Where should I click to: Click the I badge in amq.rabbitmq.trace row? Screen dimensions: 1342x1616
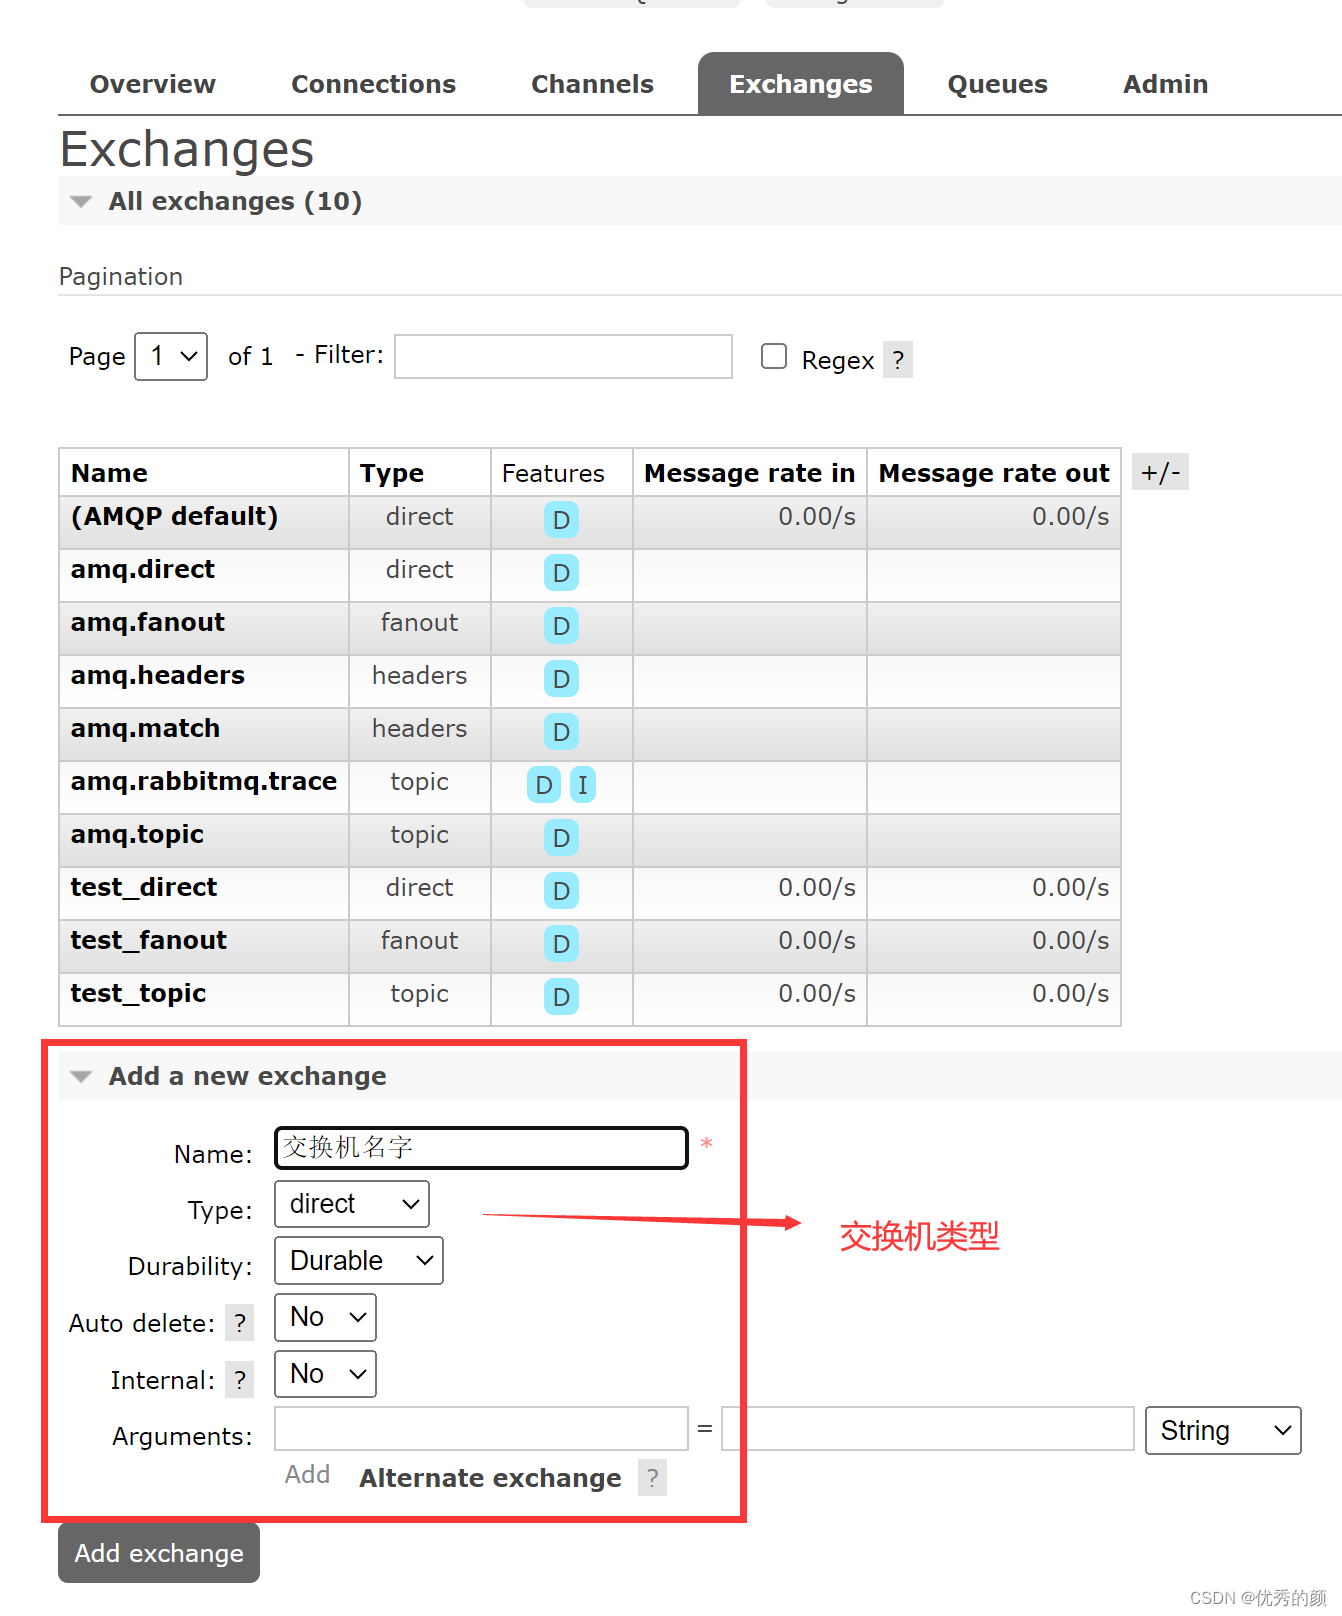(x=583, y=785)
